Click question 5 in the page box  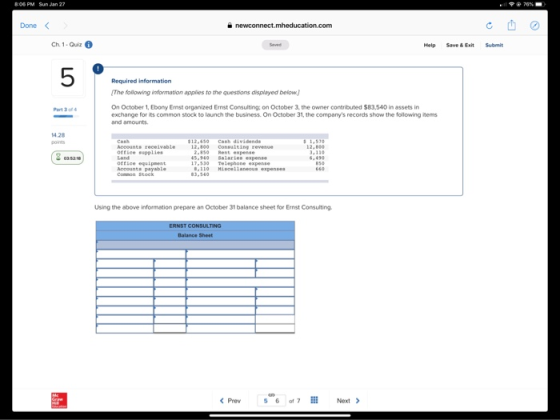pyautogui.click(x=265, y=401)
